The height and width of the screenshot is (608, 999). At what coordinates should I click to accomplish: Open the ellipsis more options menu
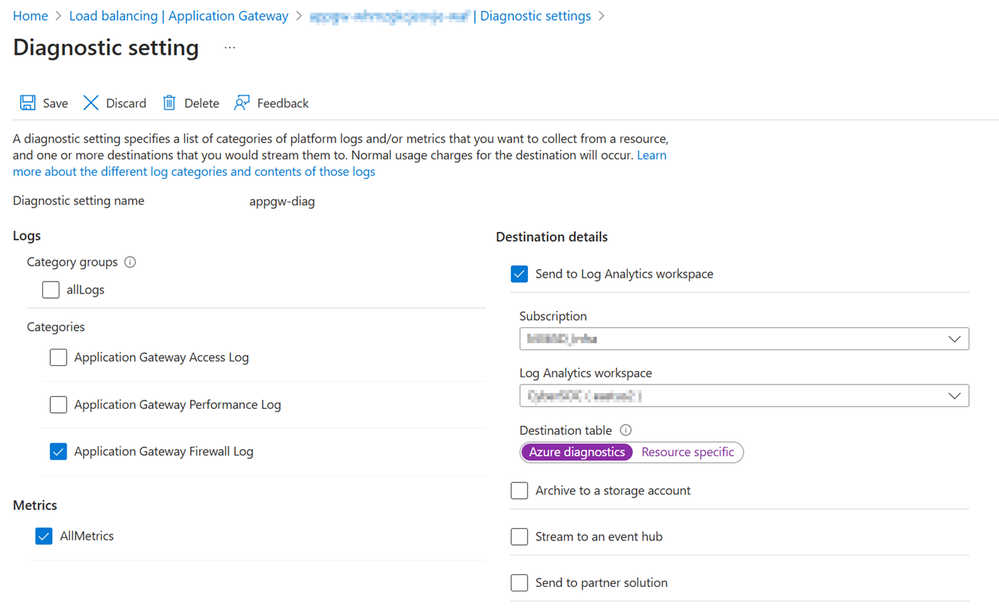[230, 48]
